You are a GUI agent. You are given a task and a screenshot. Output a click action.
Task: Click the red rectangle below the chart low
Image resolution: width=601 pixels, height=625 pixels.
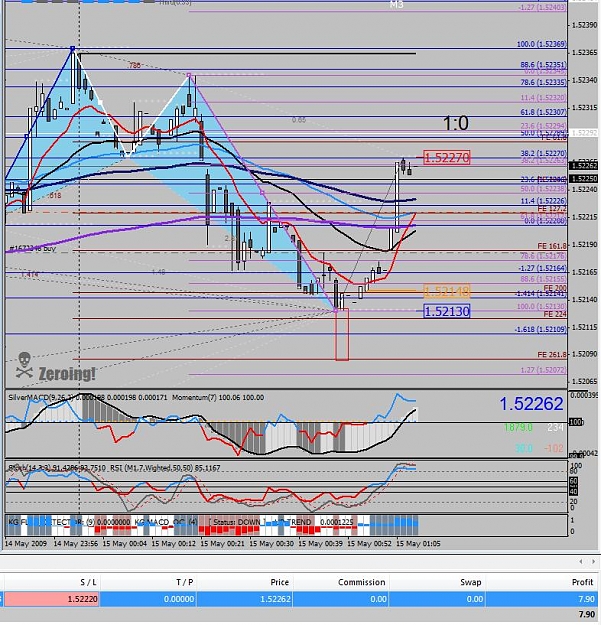point(342,334)
